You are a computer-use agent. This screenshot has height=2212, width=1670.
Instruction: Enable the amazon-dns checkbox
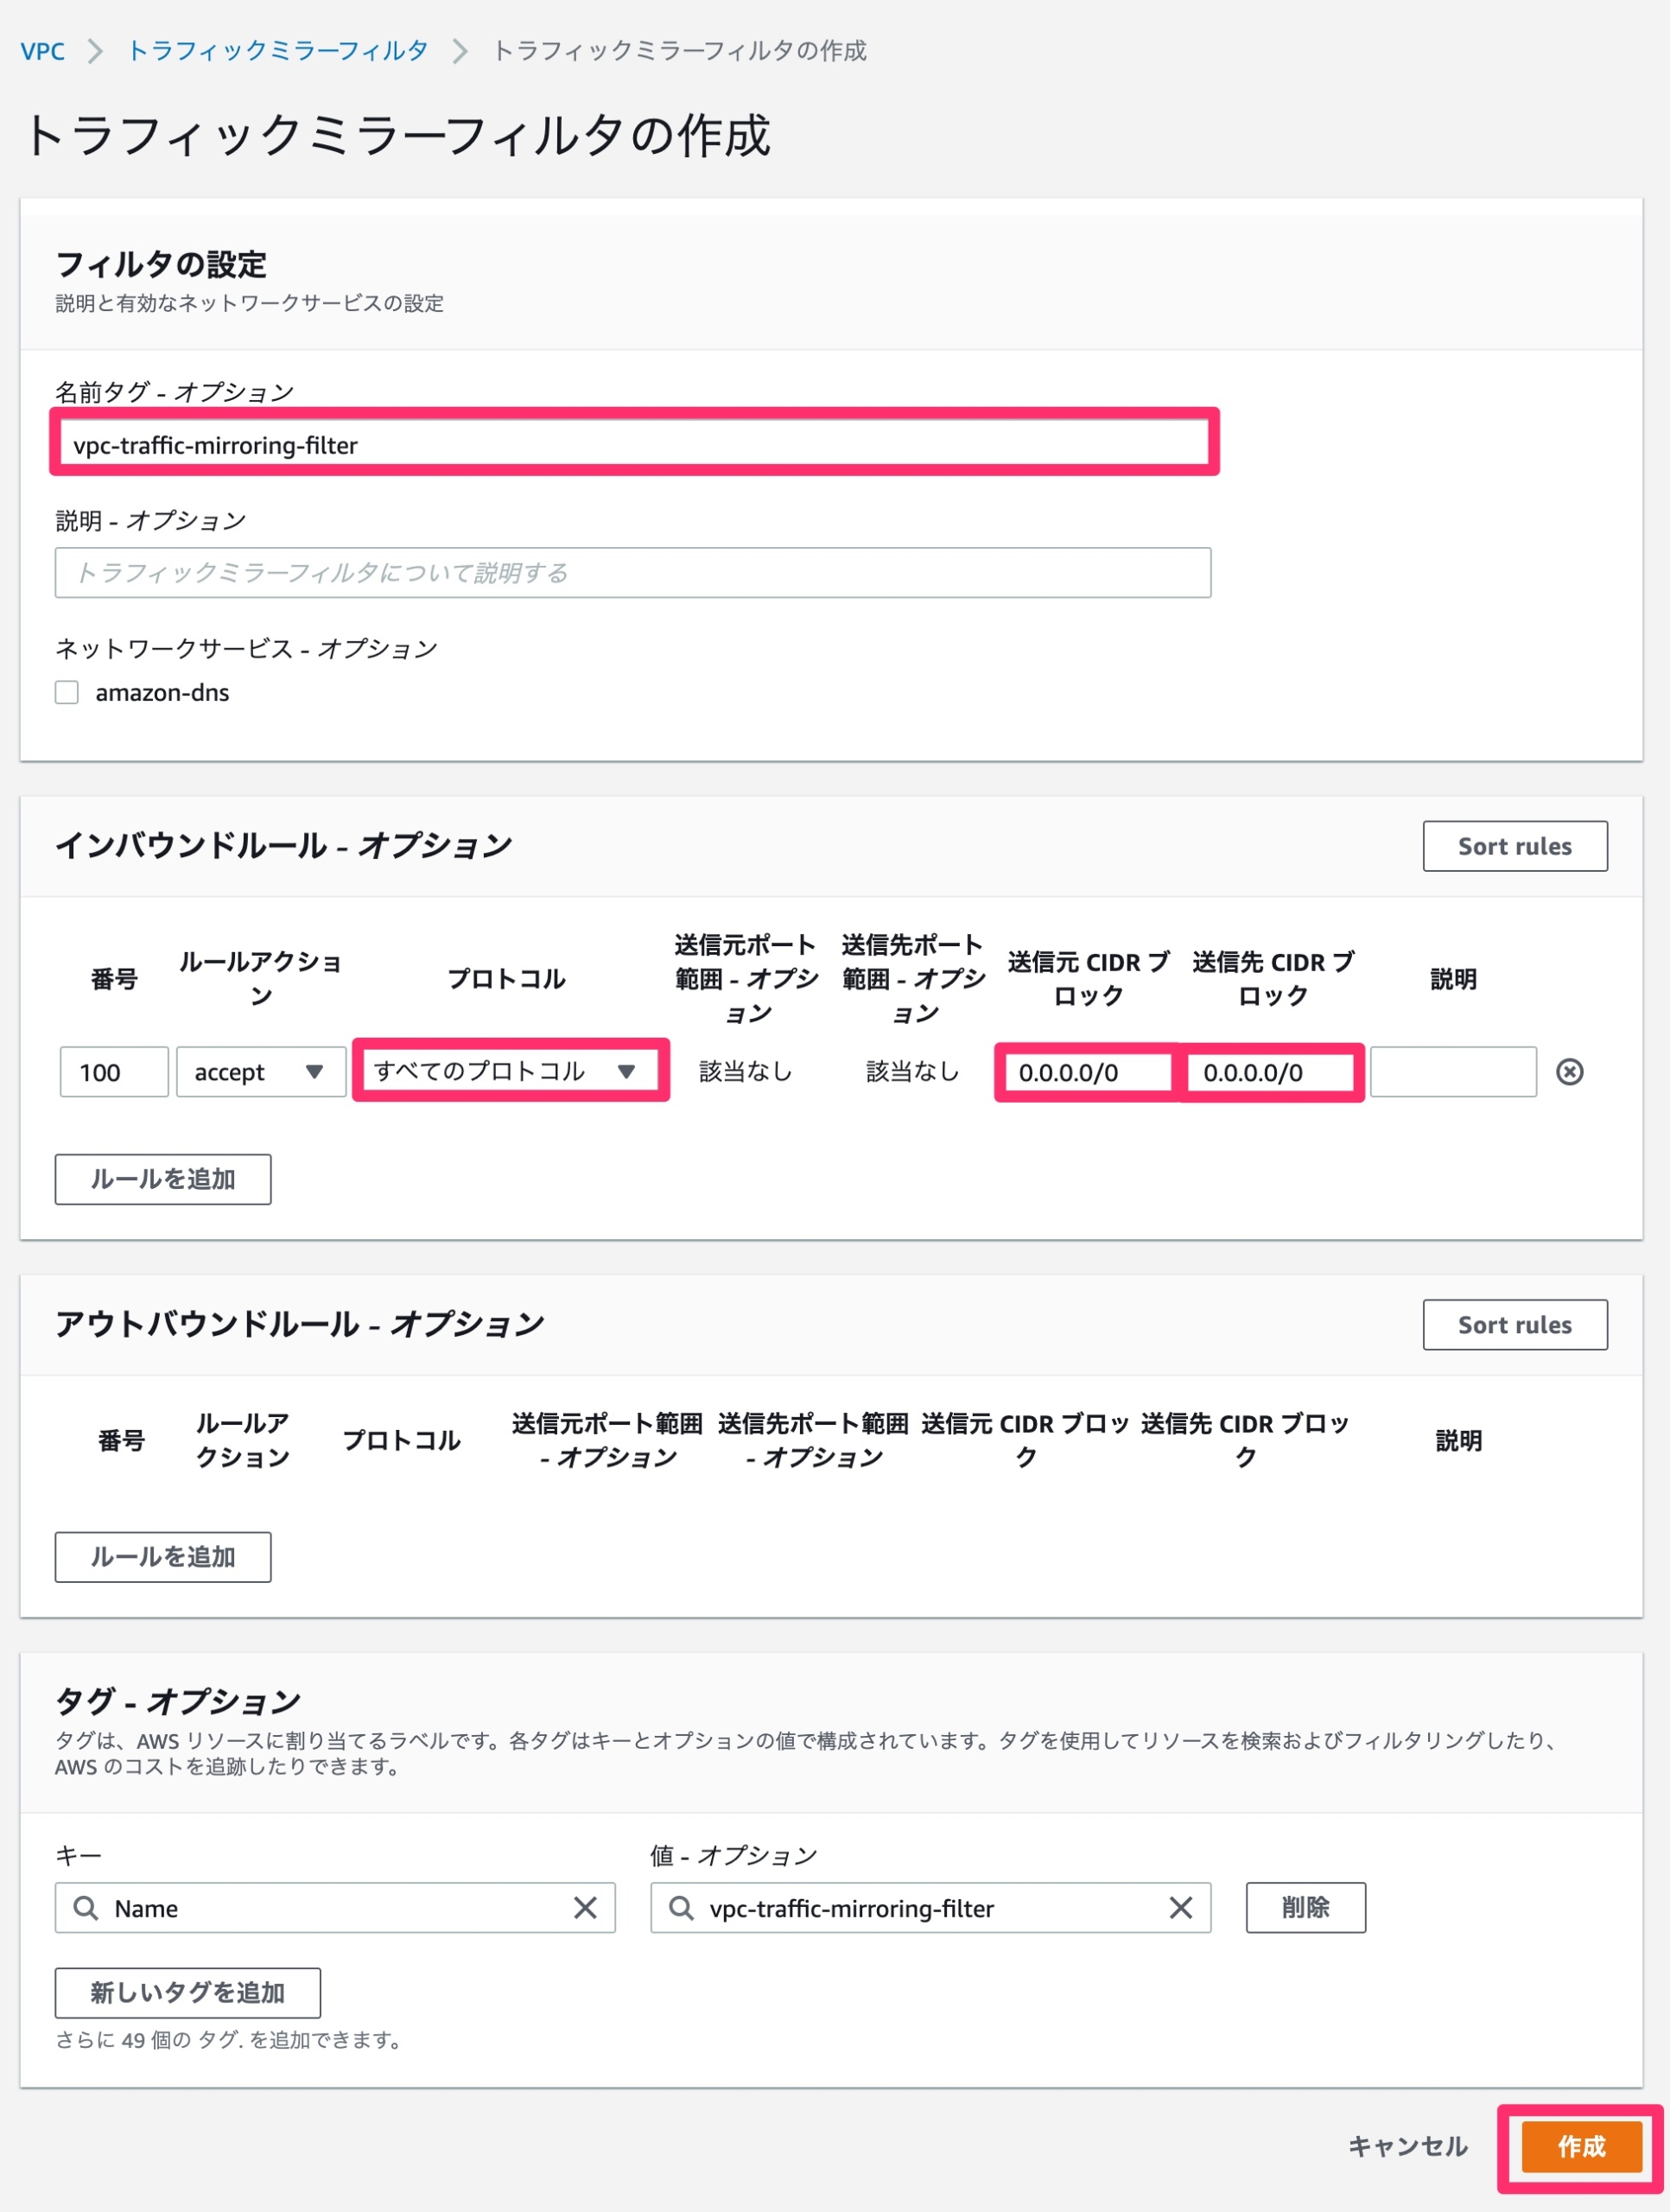pos(67,692)
